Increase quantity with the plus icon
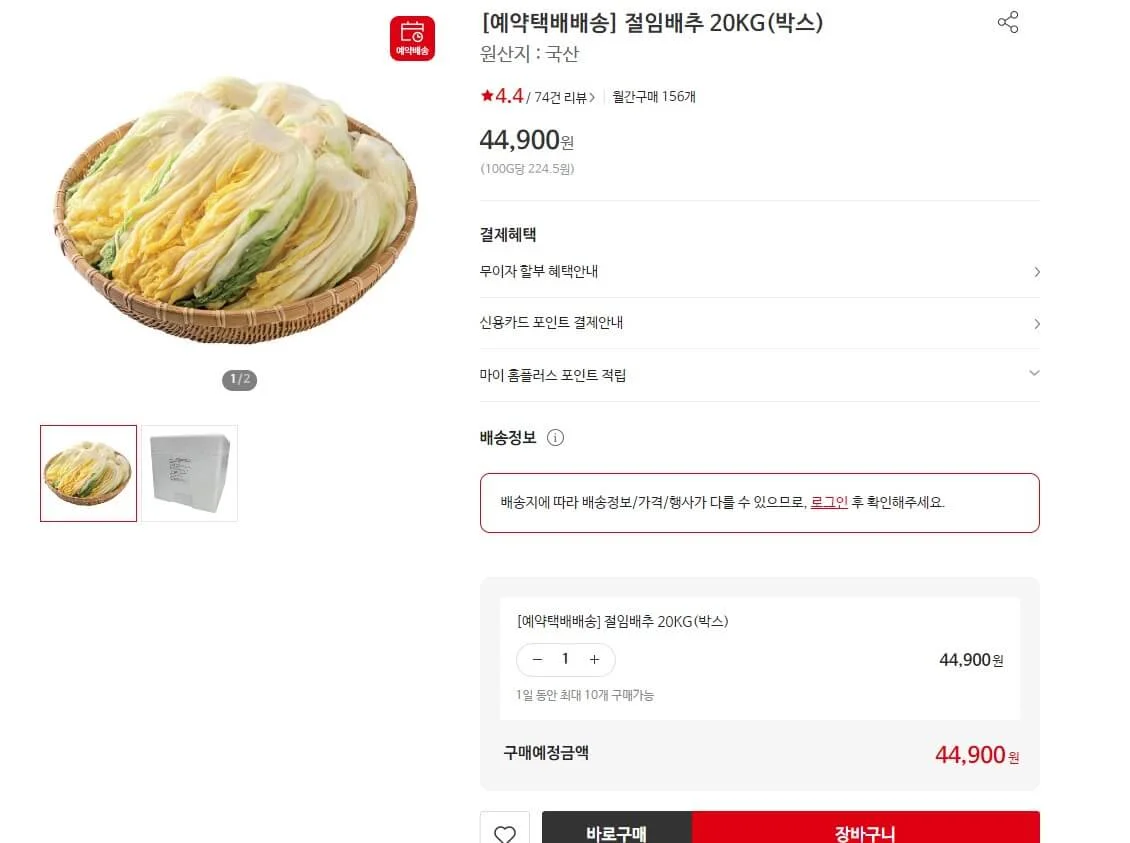Screen dimensions: 1130x843 tap(594, 660)
